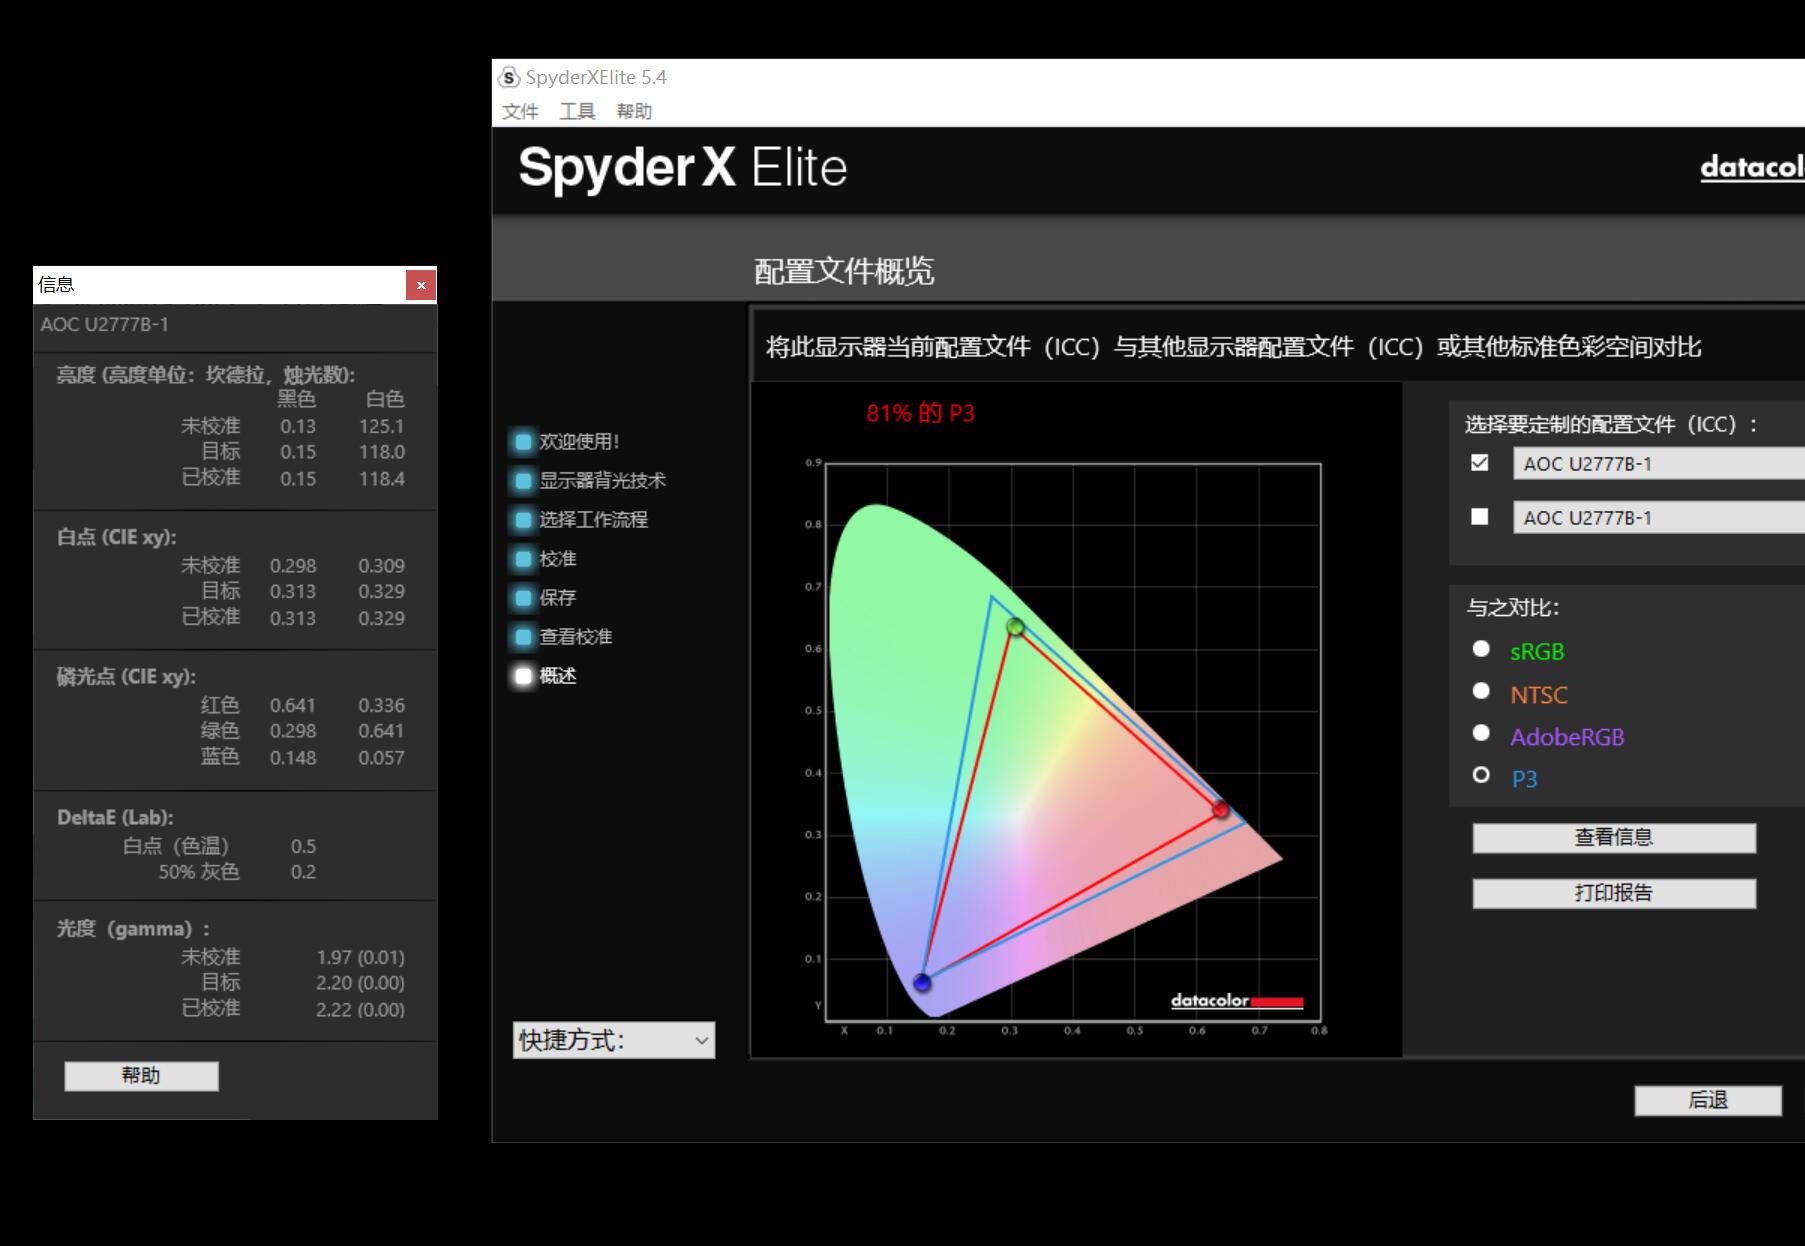Screen dimensions: 1805x1246
Task: Click the datacolor logo in the header
Action: (x=1752, y=167)
